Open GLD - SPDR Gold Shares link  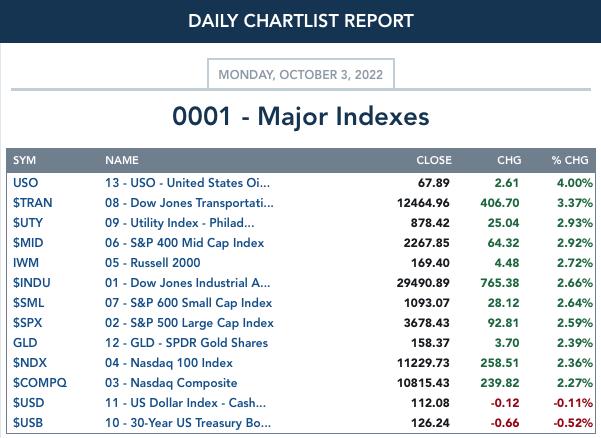point(186,343)
